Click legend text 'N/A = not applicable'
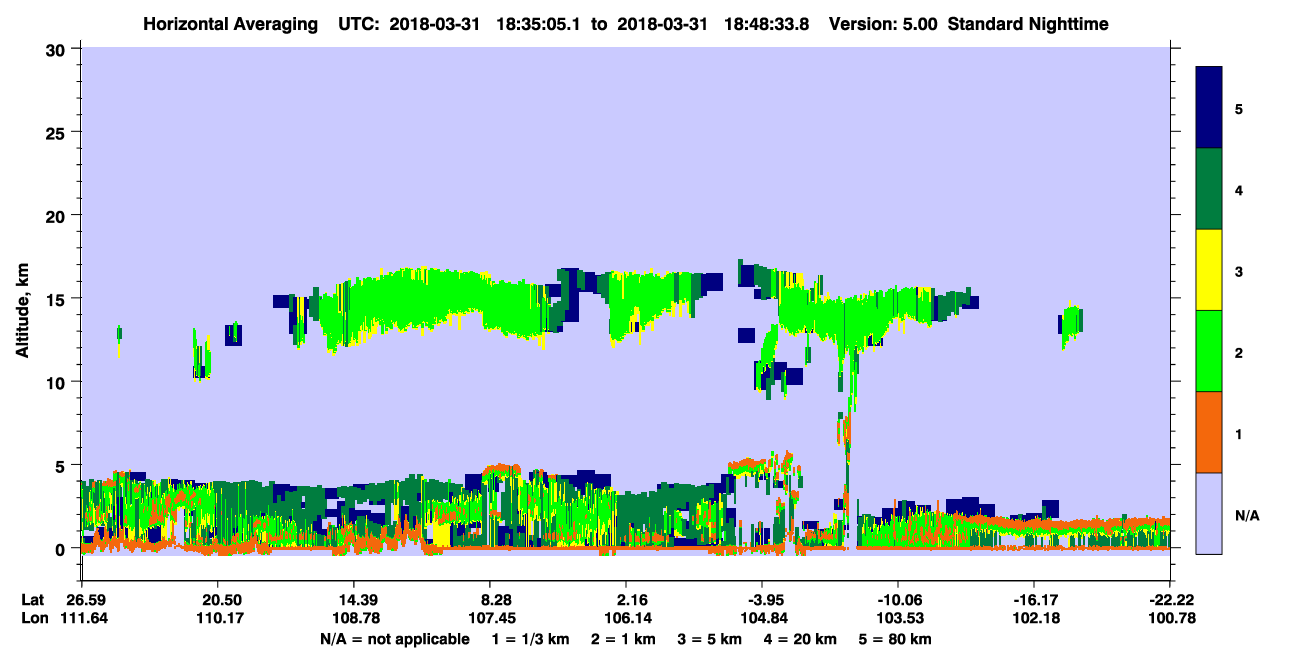The height and width of the screenshot is (667, 1300). [394, 639]
